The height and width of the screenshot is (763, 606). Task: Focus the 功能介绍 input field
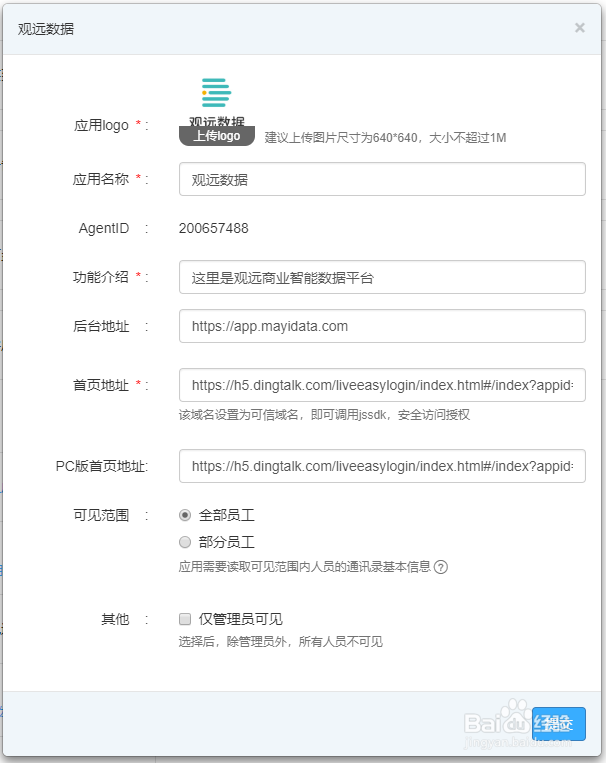point(382,277)
